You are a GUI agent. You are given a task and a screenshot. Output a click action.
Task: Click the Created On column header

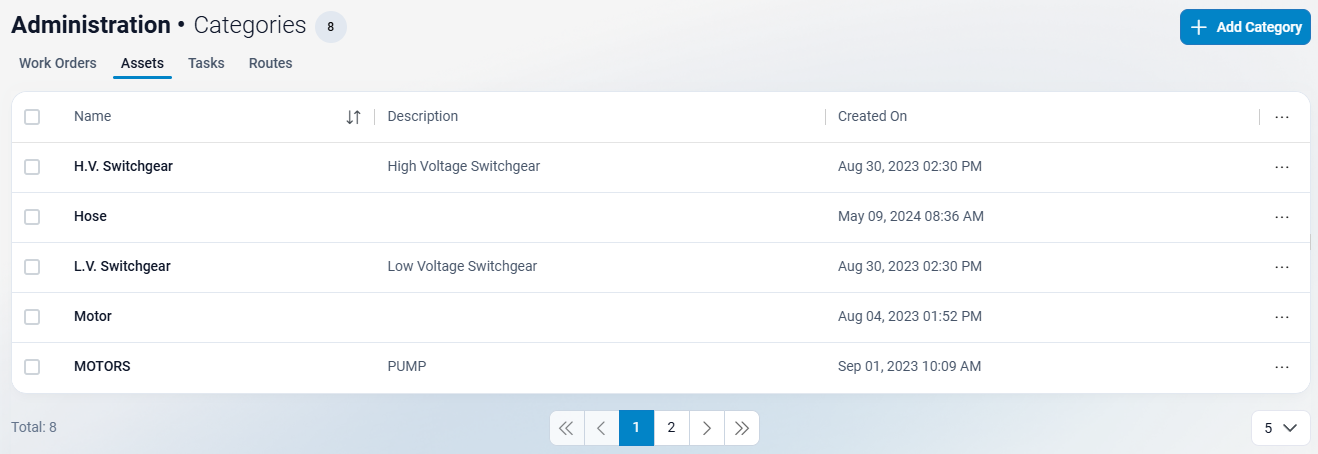point(872,116)
